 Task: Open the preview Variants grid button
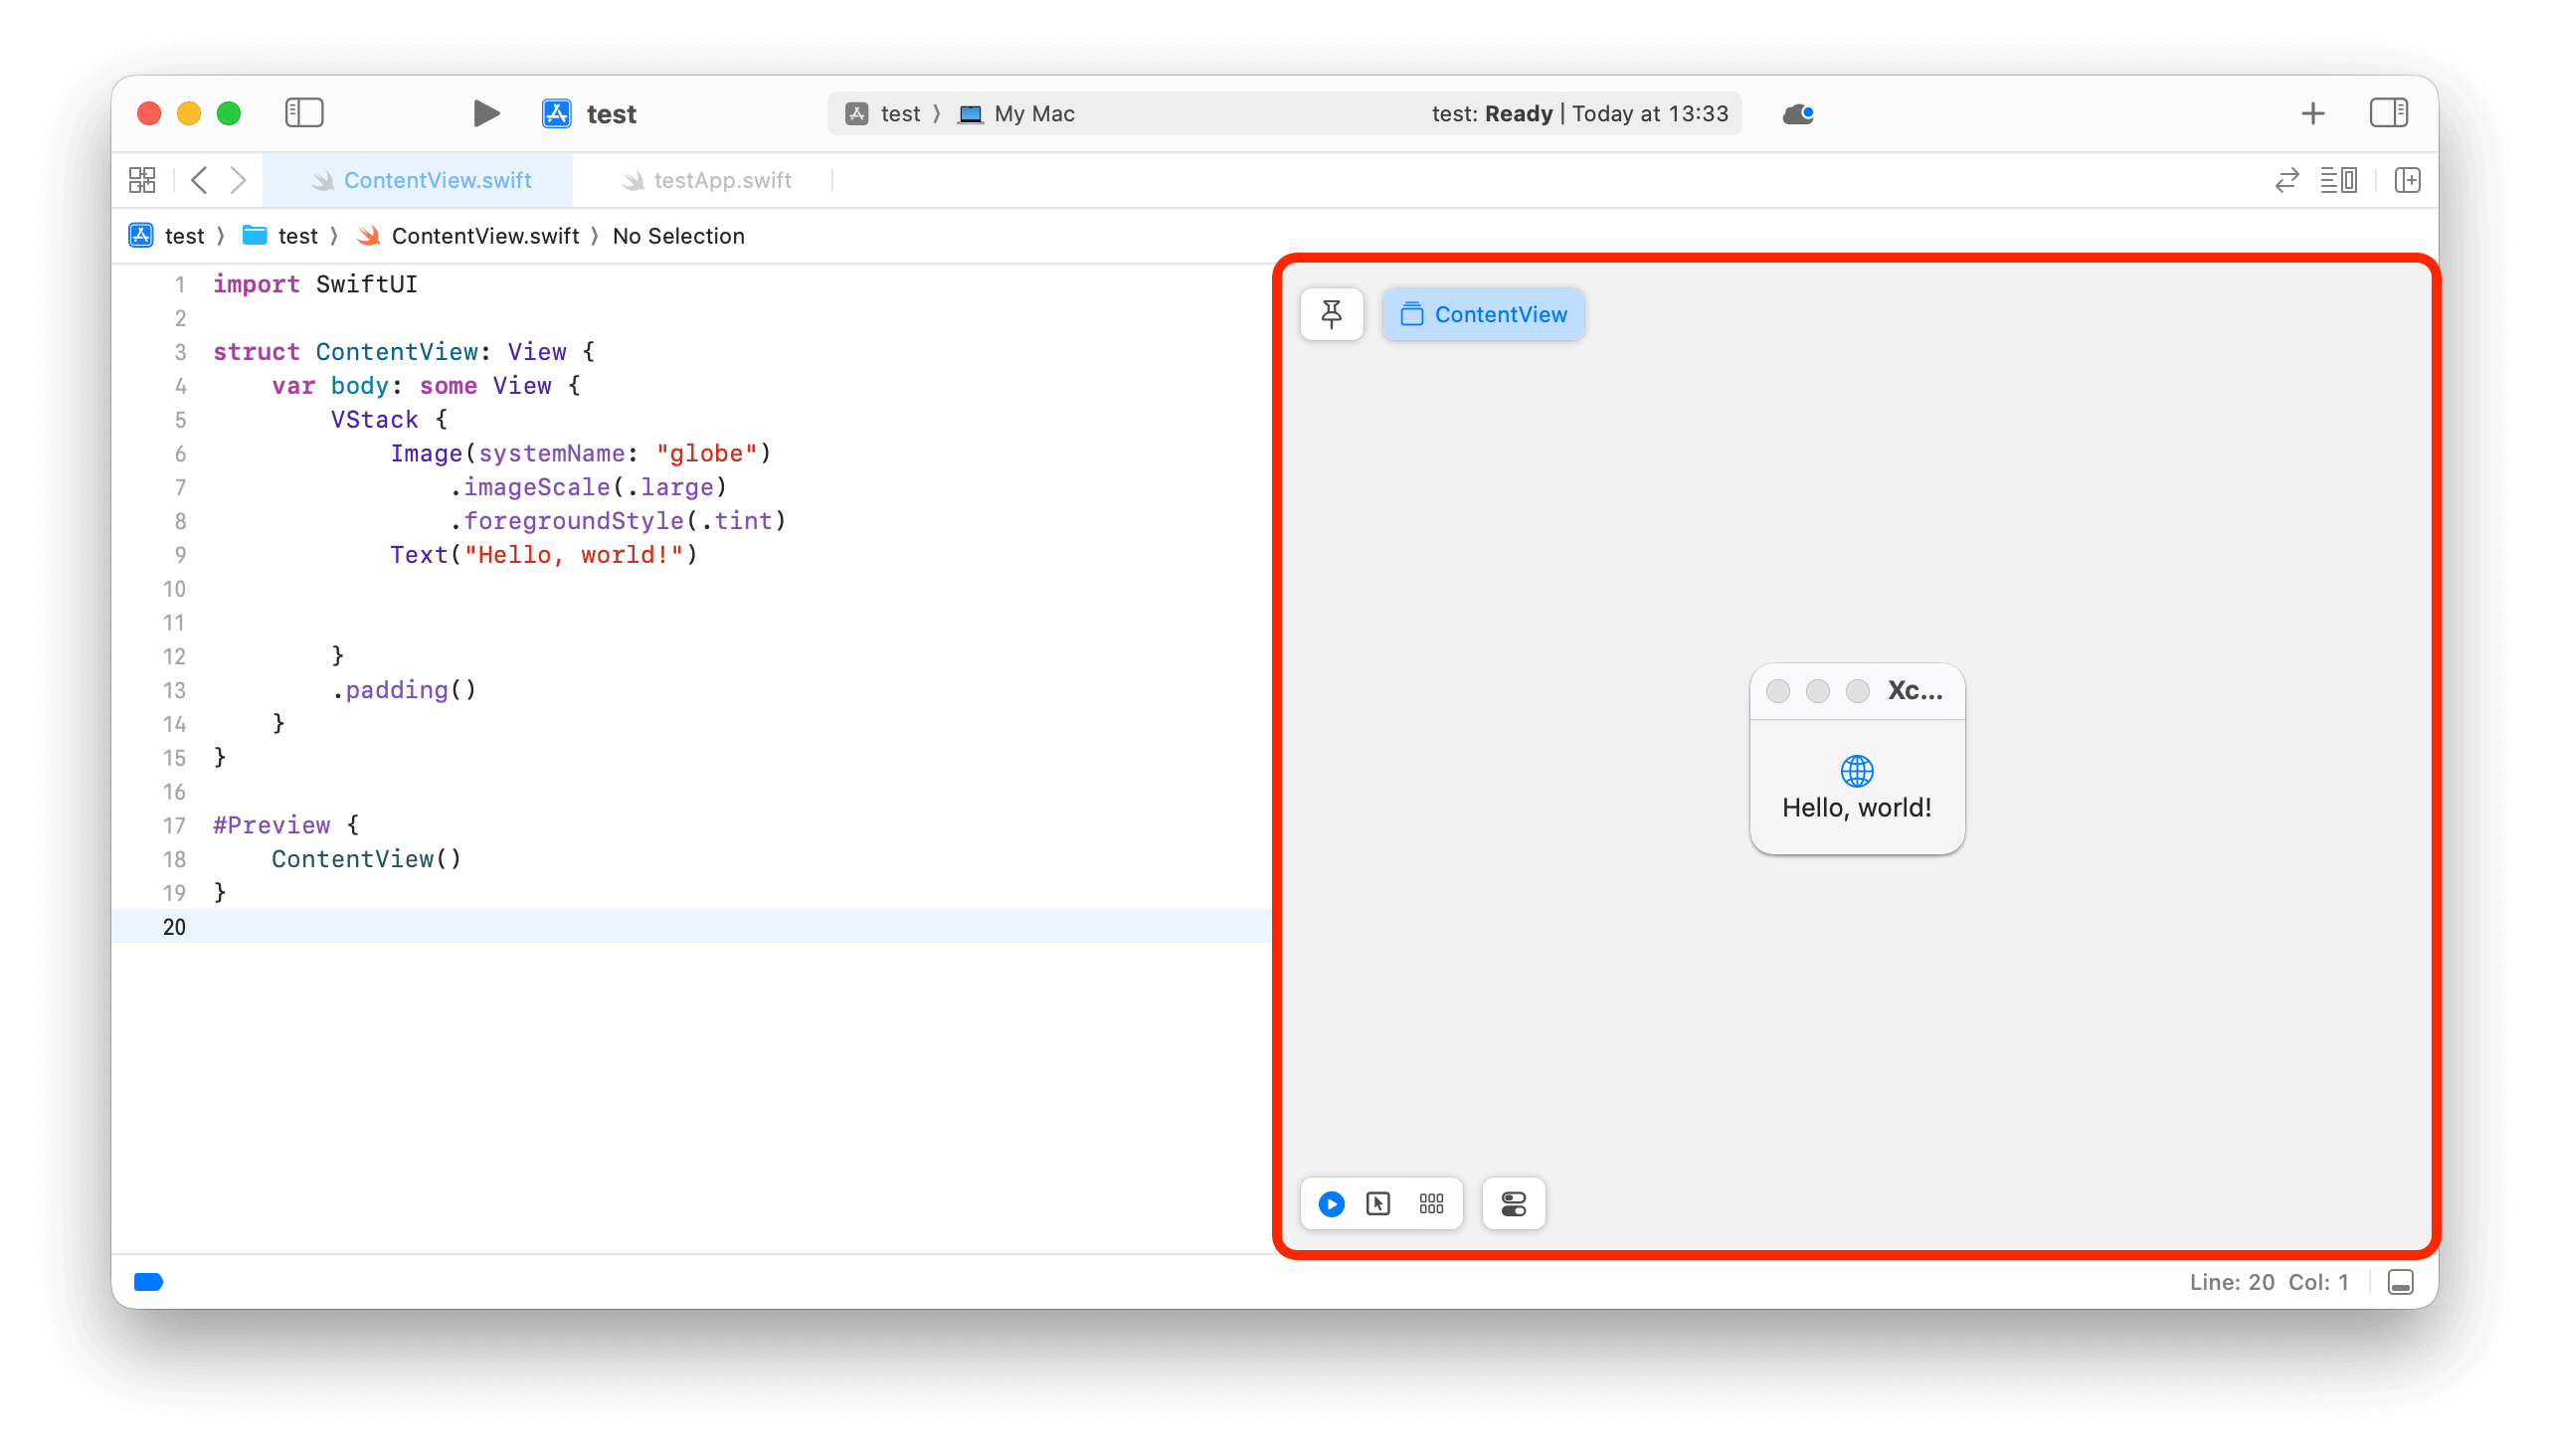tap(1431, 1204)
